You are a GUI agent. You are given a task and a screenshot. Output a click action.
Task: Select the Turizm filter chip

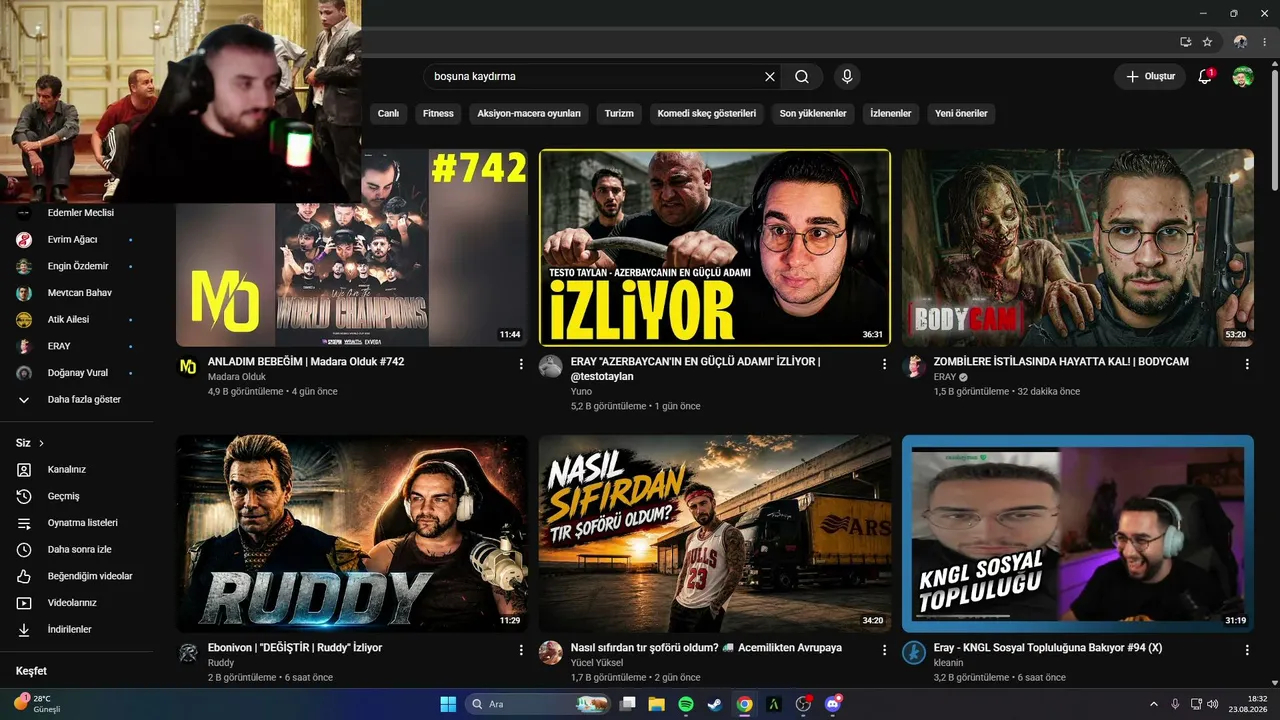tap(619, 114)
